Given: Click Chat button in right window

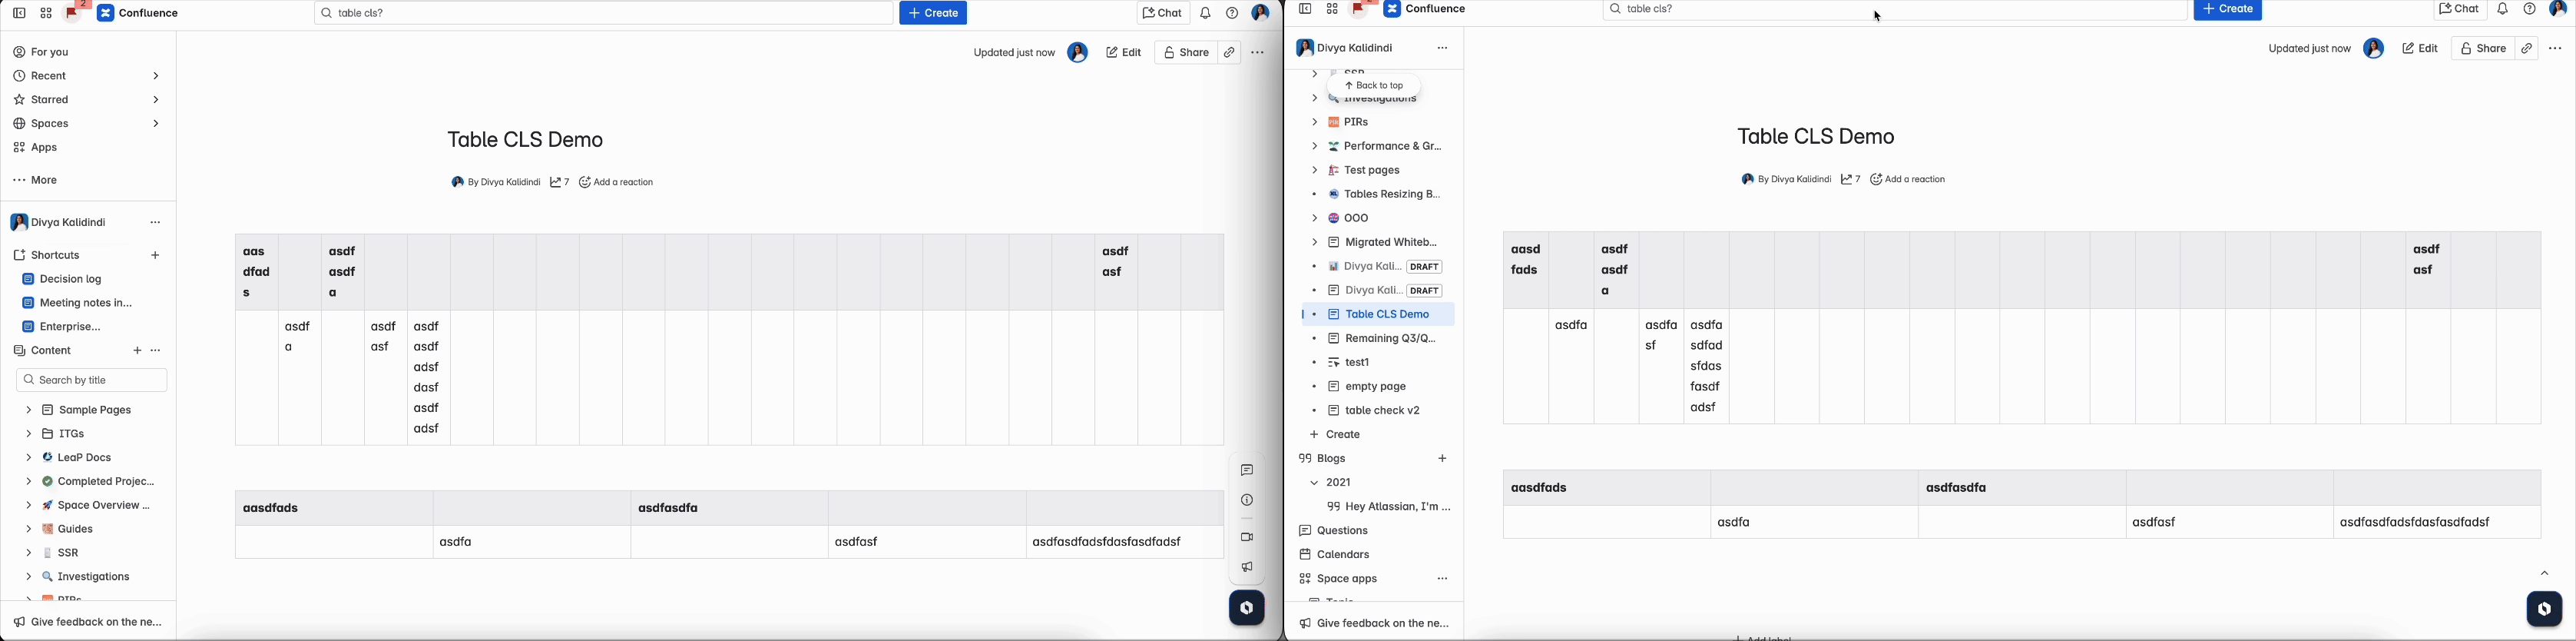Looking at the screenshot, I should [2461, 10].
